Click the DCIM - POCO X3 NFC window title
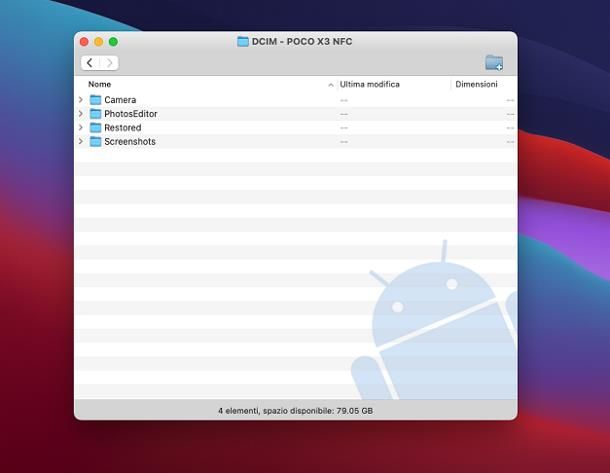The width and height of the screenshot is (610, 473). click(302, 41)
